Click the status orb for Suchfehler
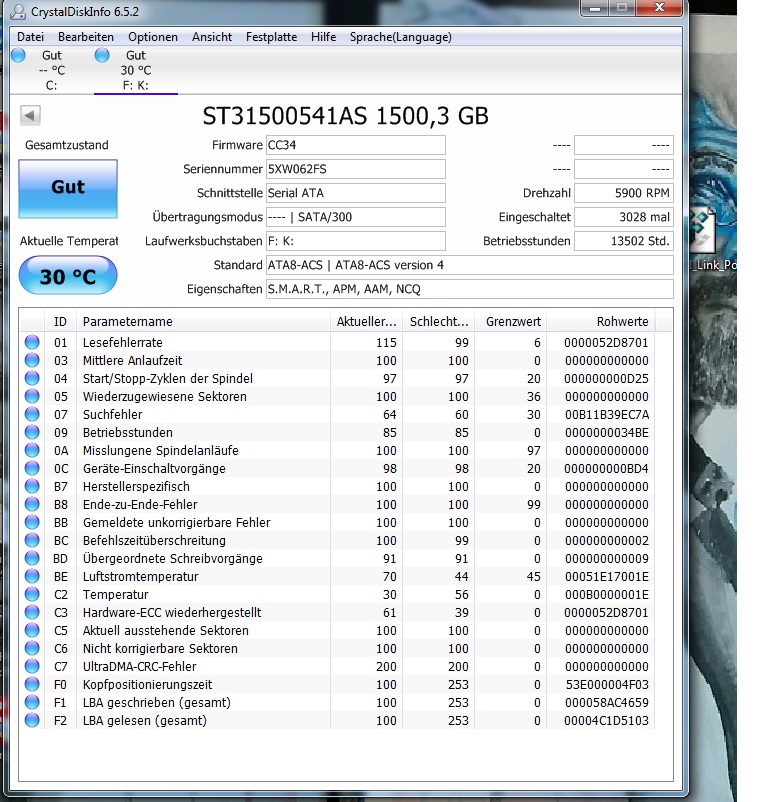768x802 pixels. tap(32, 414)
